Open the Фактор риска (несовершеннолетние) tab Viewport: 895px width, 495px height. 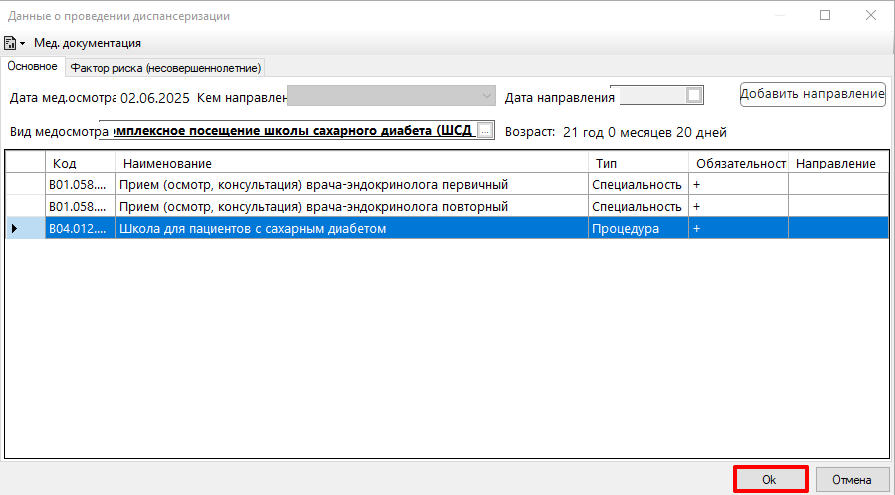coord(166,68)
